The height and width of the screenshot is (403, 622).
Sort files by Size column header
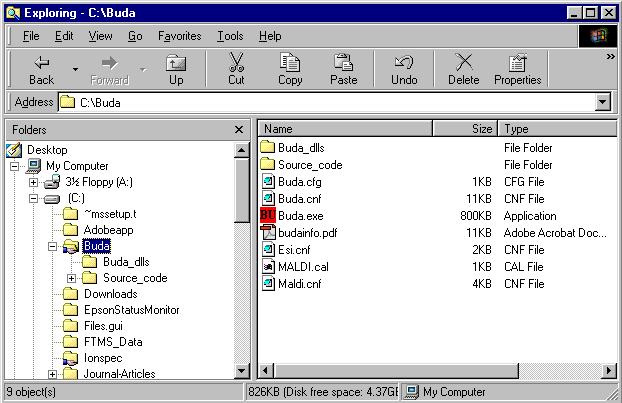(465, 129)
